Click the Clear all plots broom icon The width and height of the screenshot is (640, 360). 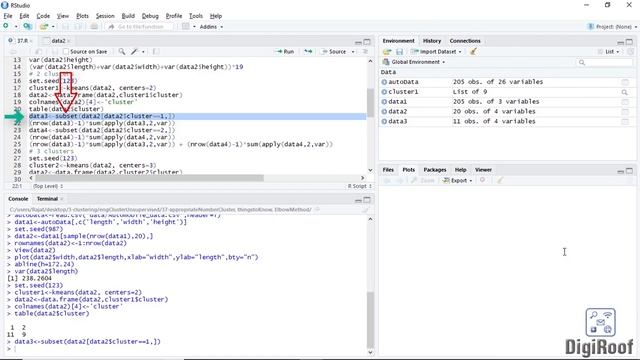pyautogui.click(x=500, y=180)
